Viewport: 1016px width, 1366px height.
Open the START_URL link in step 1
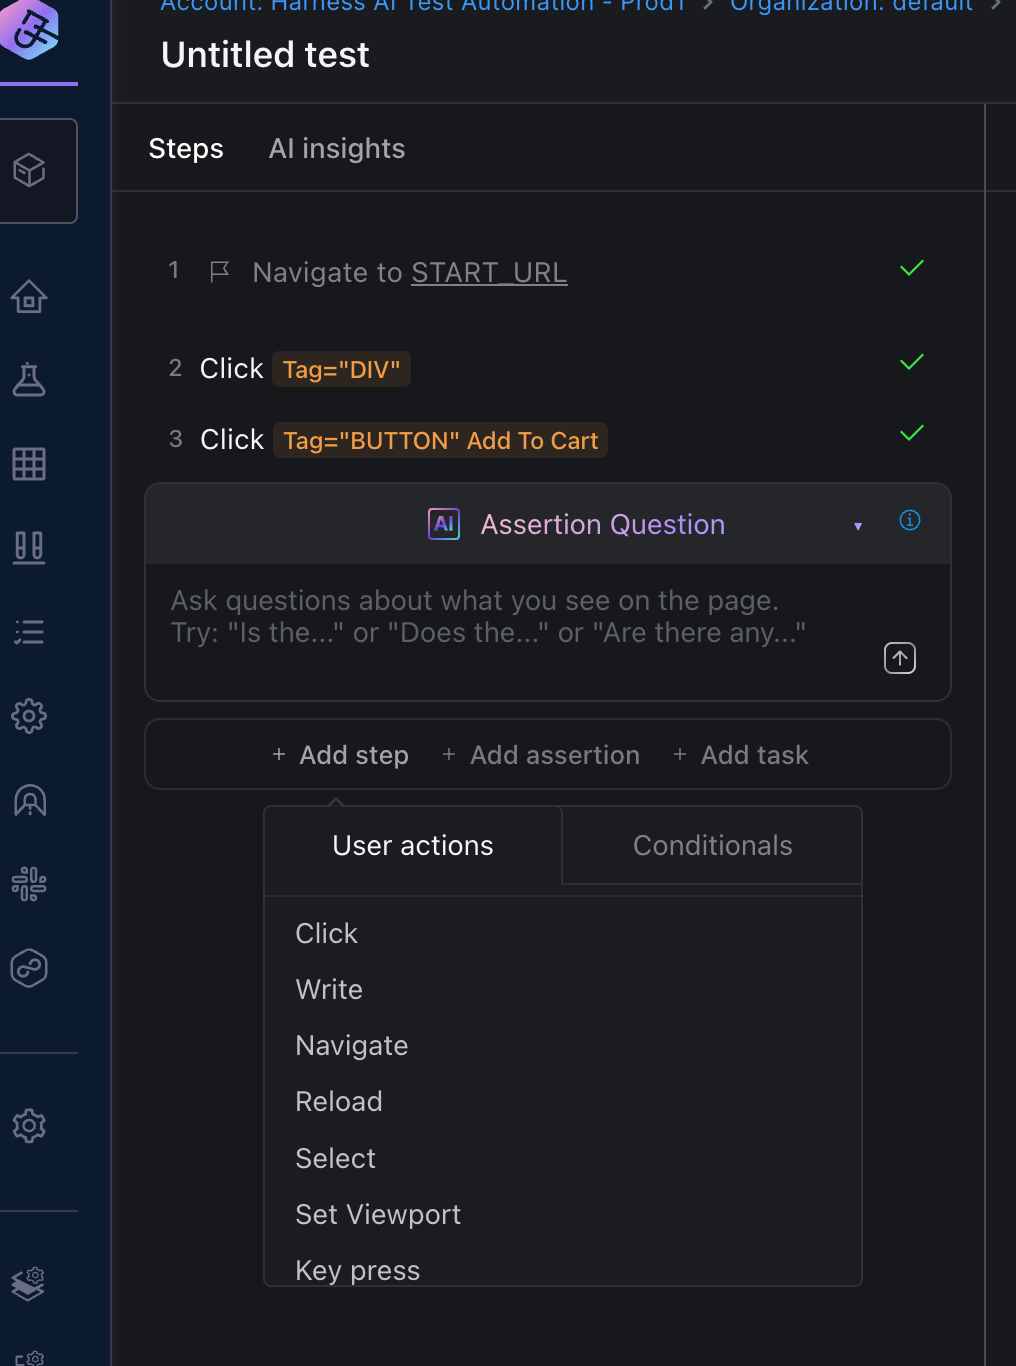[489, 272]
